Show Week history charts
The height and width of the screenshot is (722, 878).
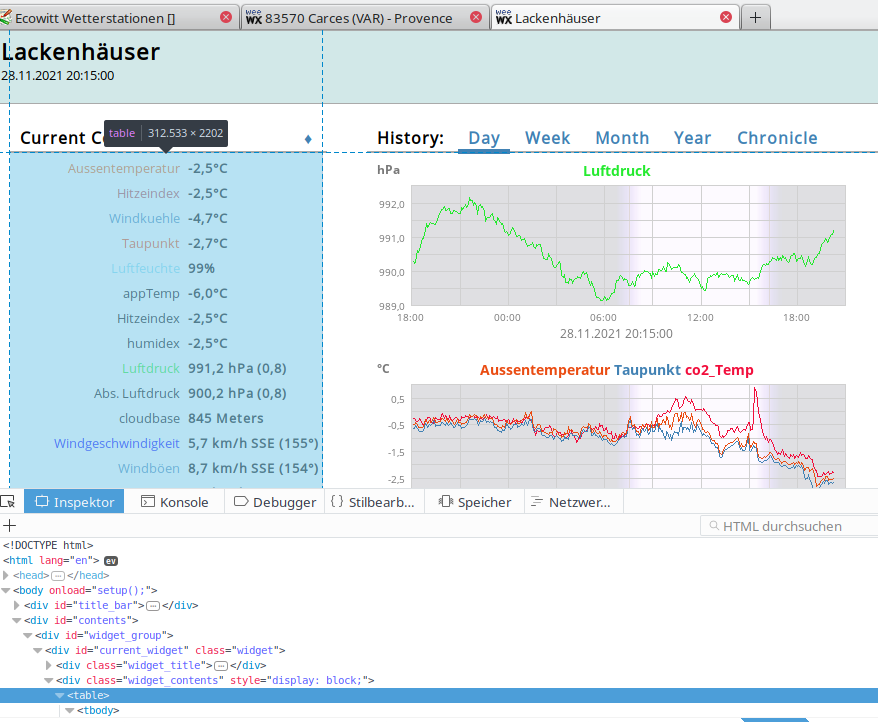pyautogui.click(x=547, y=138)
